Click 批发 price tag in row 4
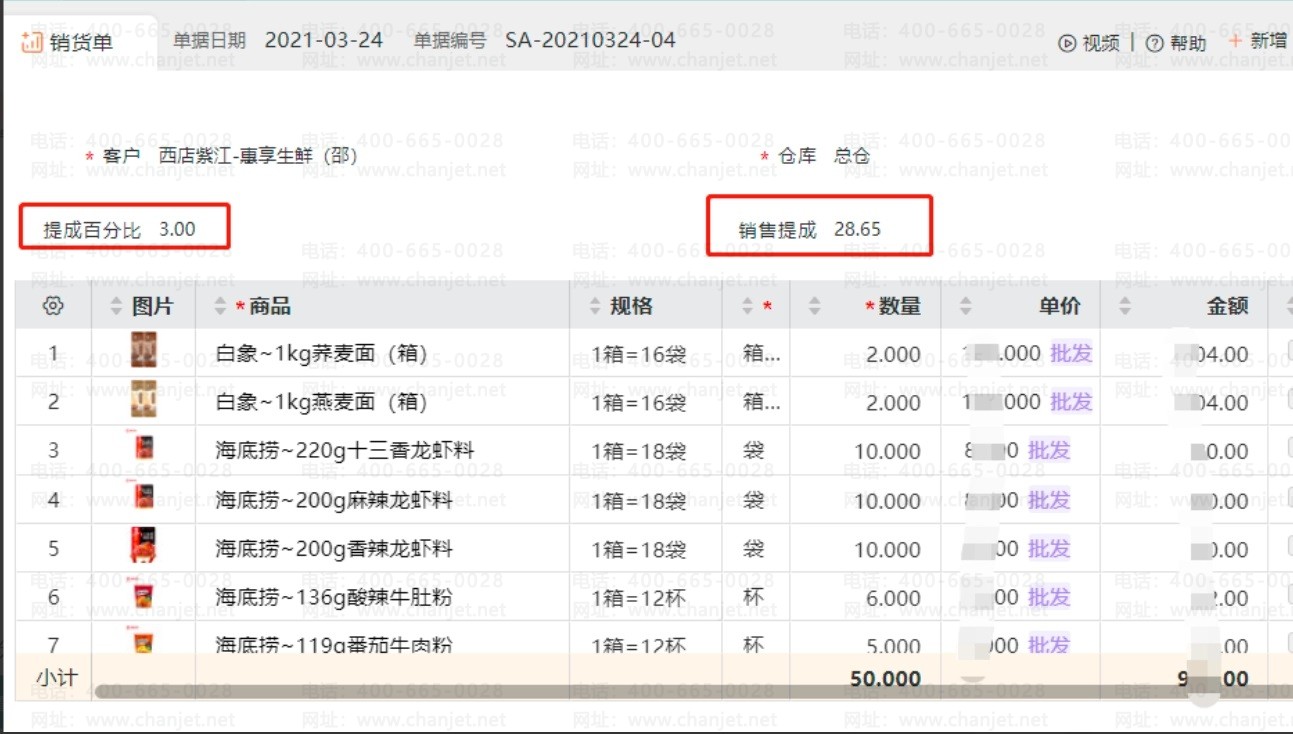The height and width of the screenshot is (734, 1293). click(x=1049, y=499)
